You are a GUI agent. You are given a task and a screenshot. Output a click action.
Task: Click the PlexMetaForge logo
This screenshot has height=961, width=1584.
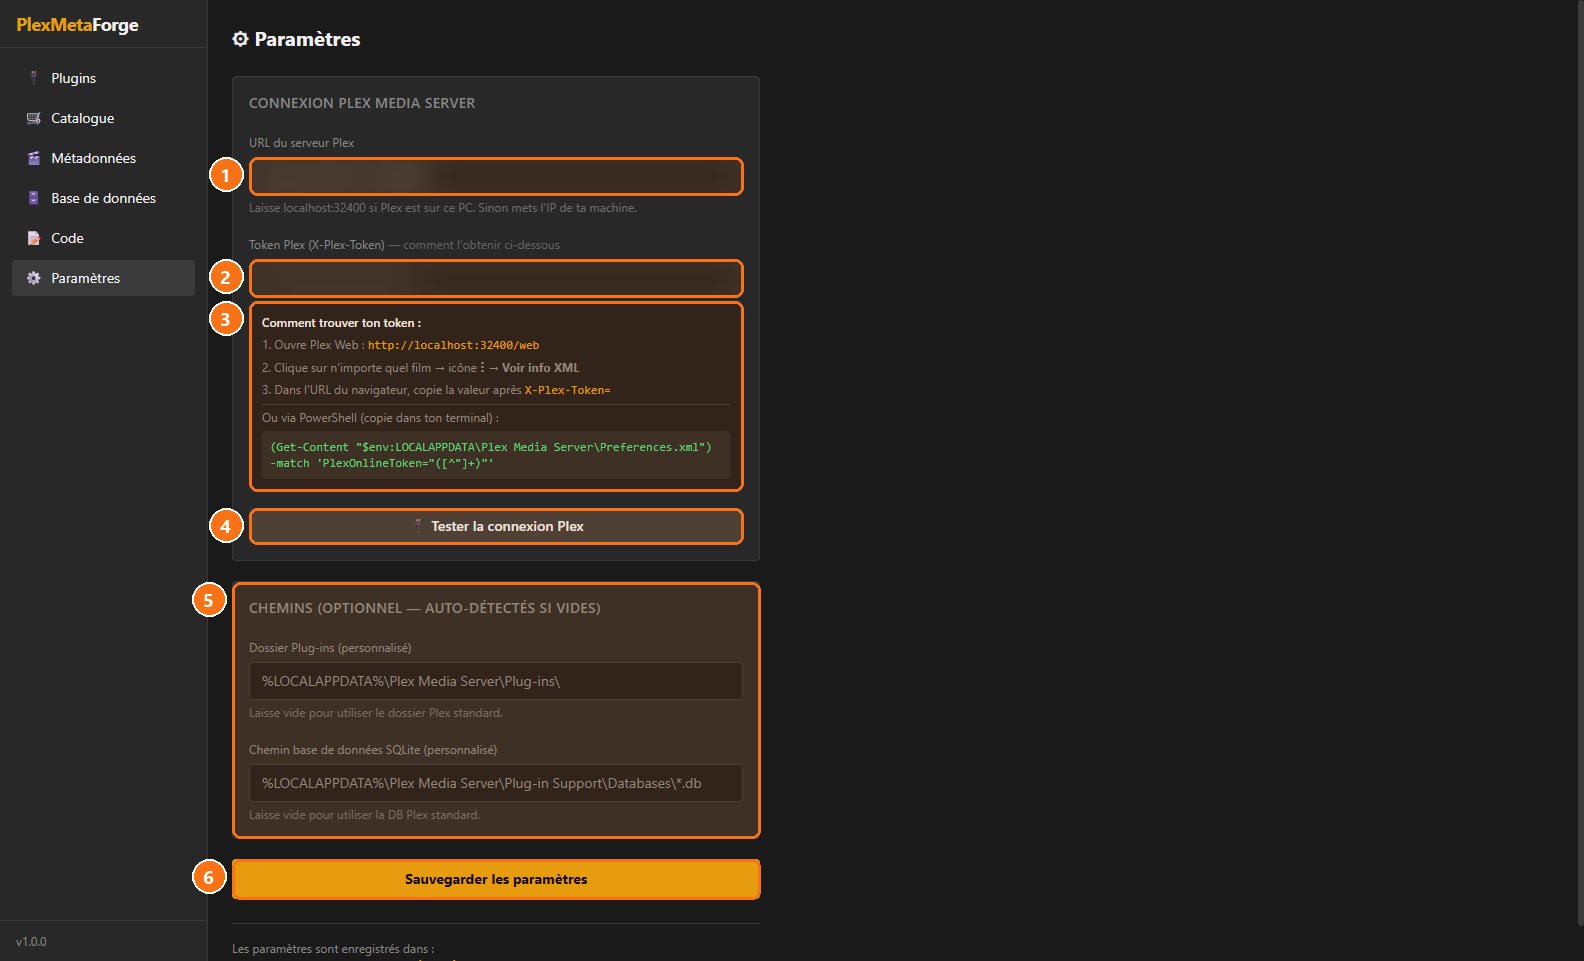[x=77, y=25]
